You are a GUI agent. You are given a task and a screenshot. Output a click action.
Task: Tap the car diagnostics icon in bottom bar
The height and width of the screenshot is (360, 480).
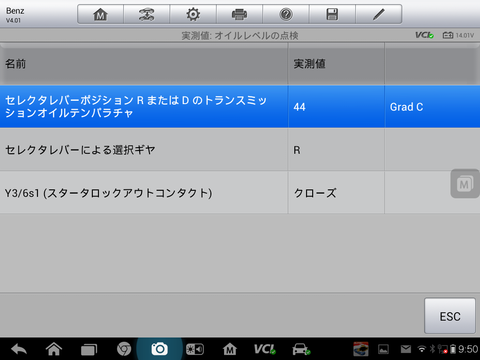pos(301,349)
